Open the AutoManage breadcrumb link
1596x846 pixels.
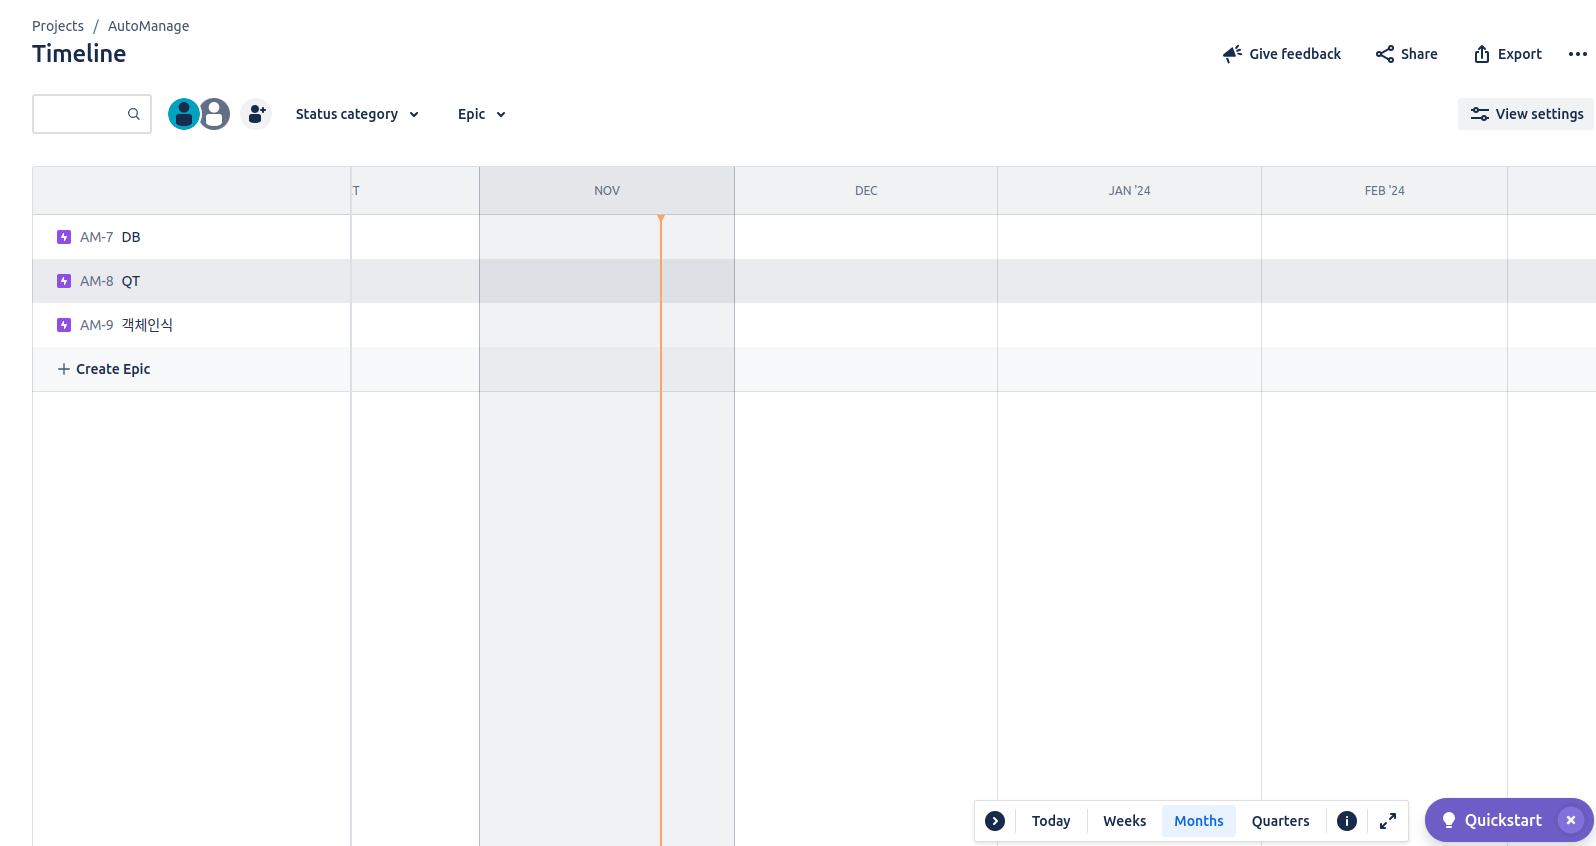(148, 26)
